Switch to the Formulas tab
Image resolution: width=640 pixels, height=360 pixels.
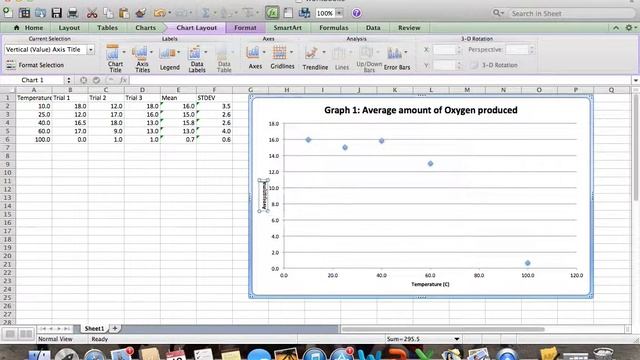click(x=333, y=28)
